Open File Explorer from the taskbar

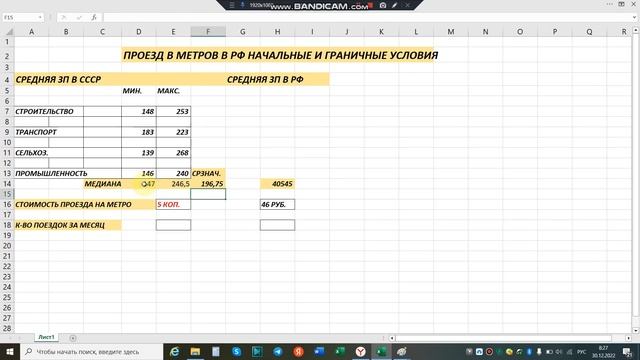coord(195,351)
